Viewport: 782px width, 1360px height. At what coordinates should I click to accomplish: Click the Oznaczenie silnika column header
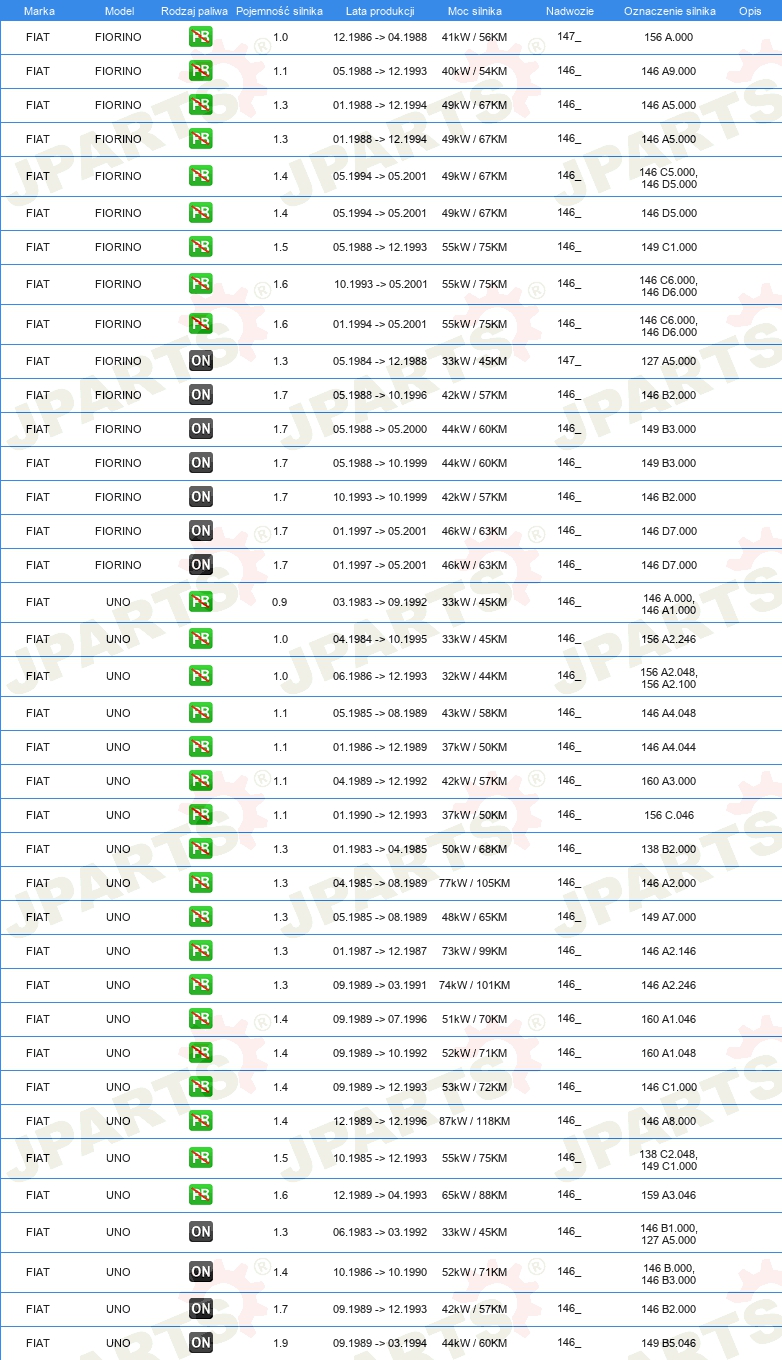tap(669, 10)
